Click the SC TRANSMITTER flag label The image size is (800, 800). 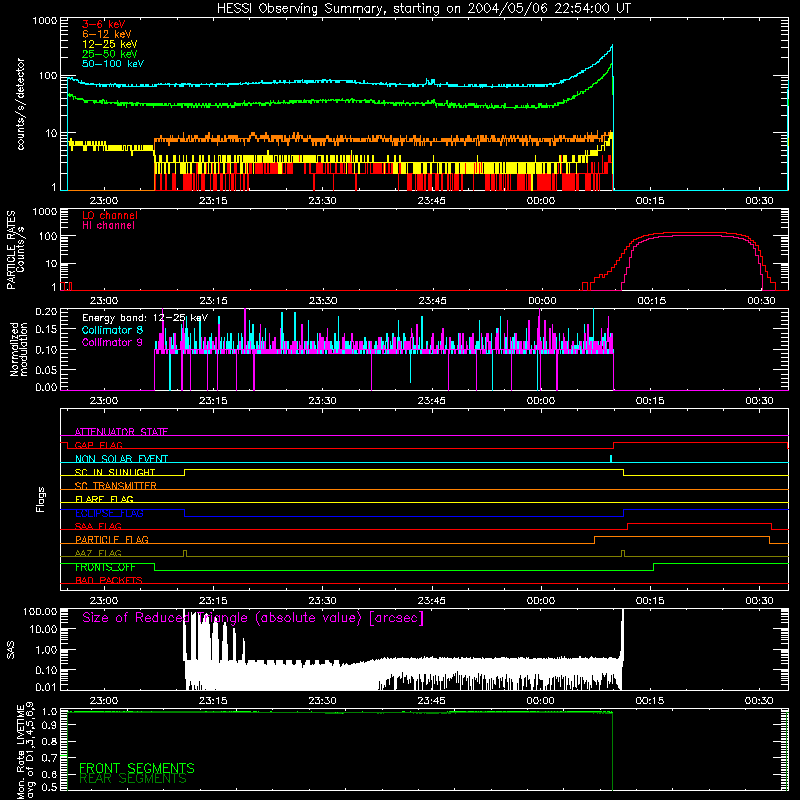pyautogui.click(x=116, y=486)
